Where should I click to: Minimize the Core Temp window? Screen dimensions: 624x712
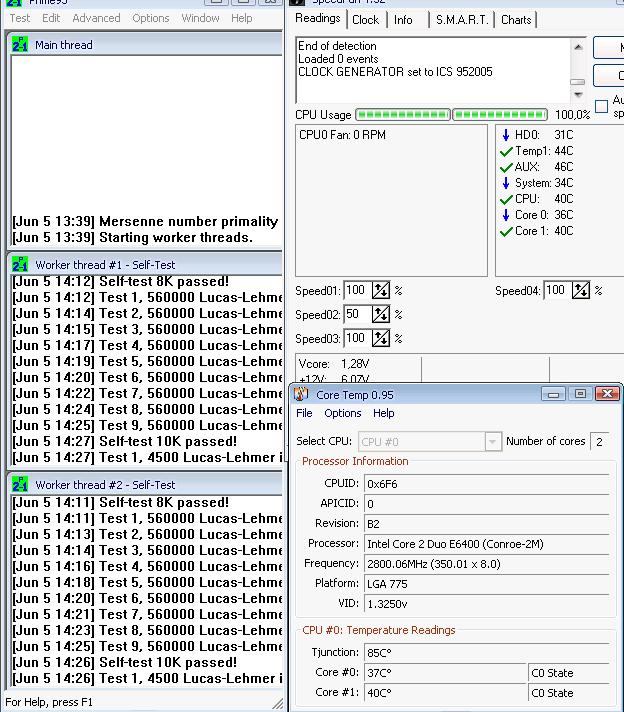(x=553, y=394)
